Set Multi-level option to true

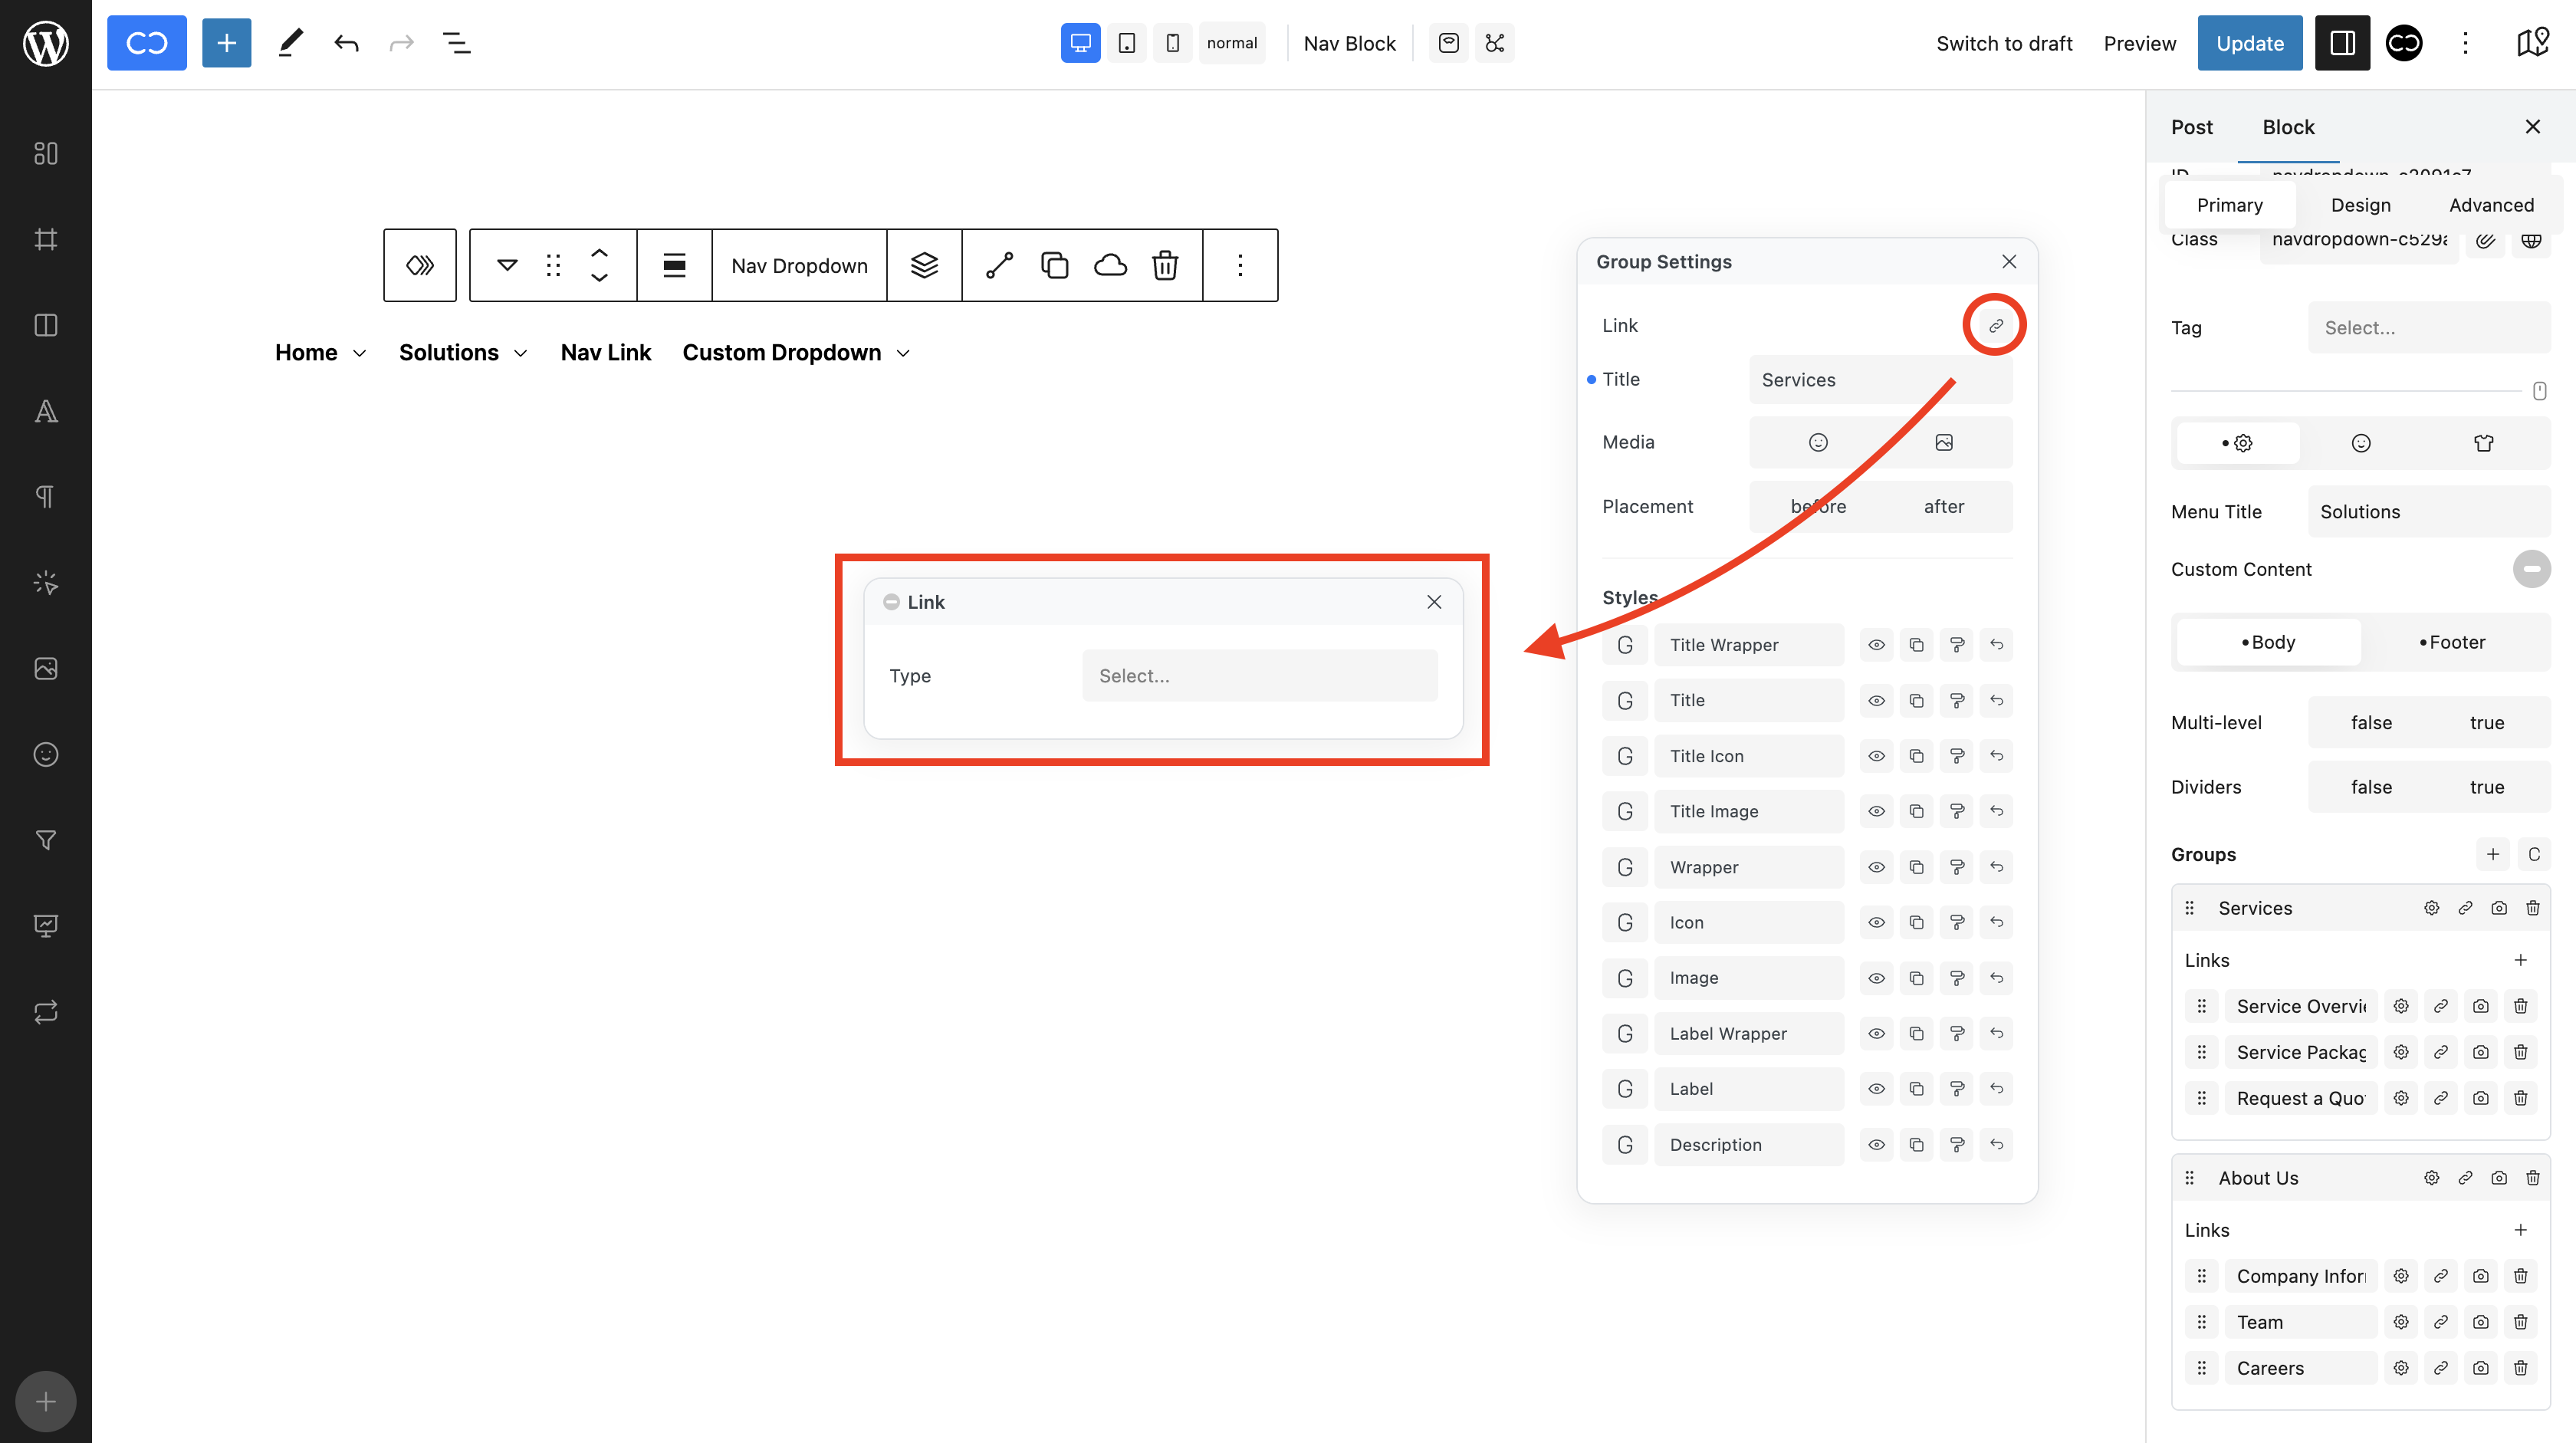[x=2486, y=722]
